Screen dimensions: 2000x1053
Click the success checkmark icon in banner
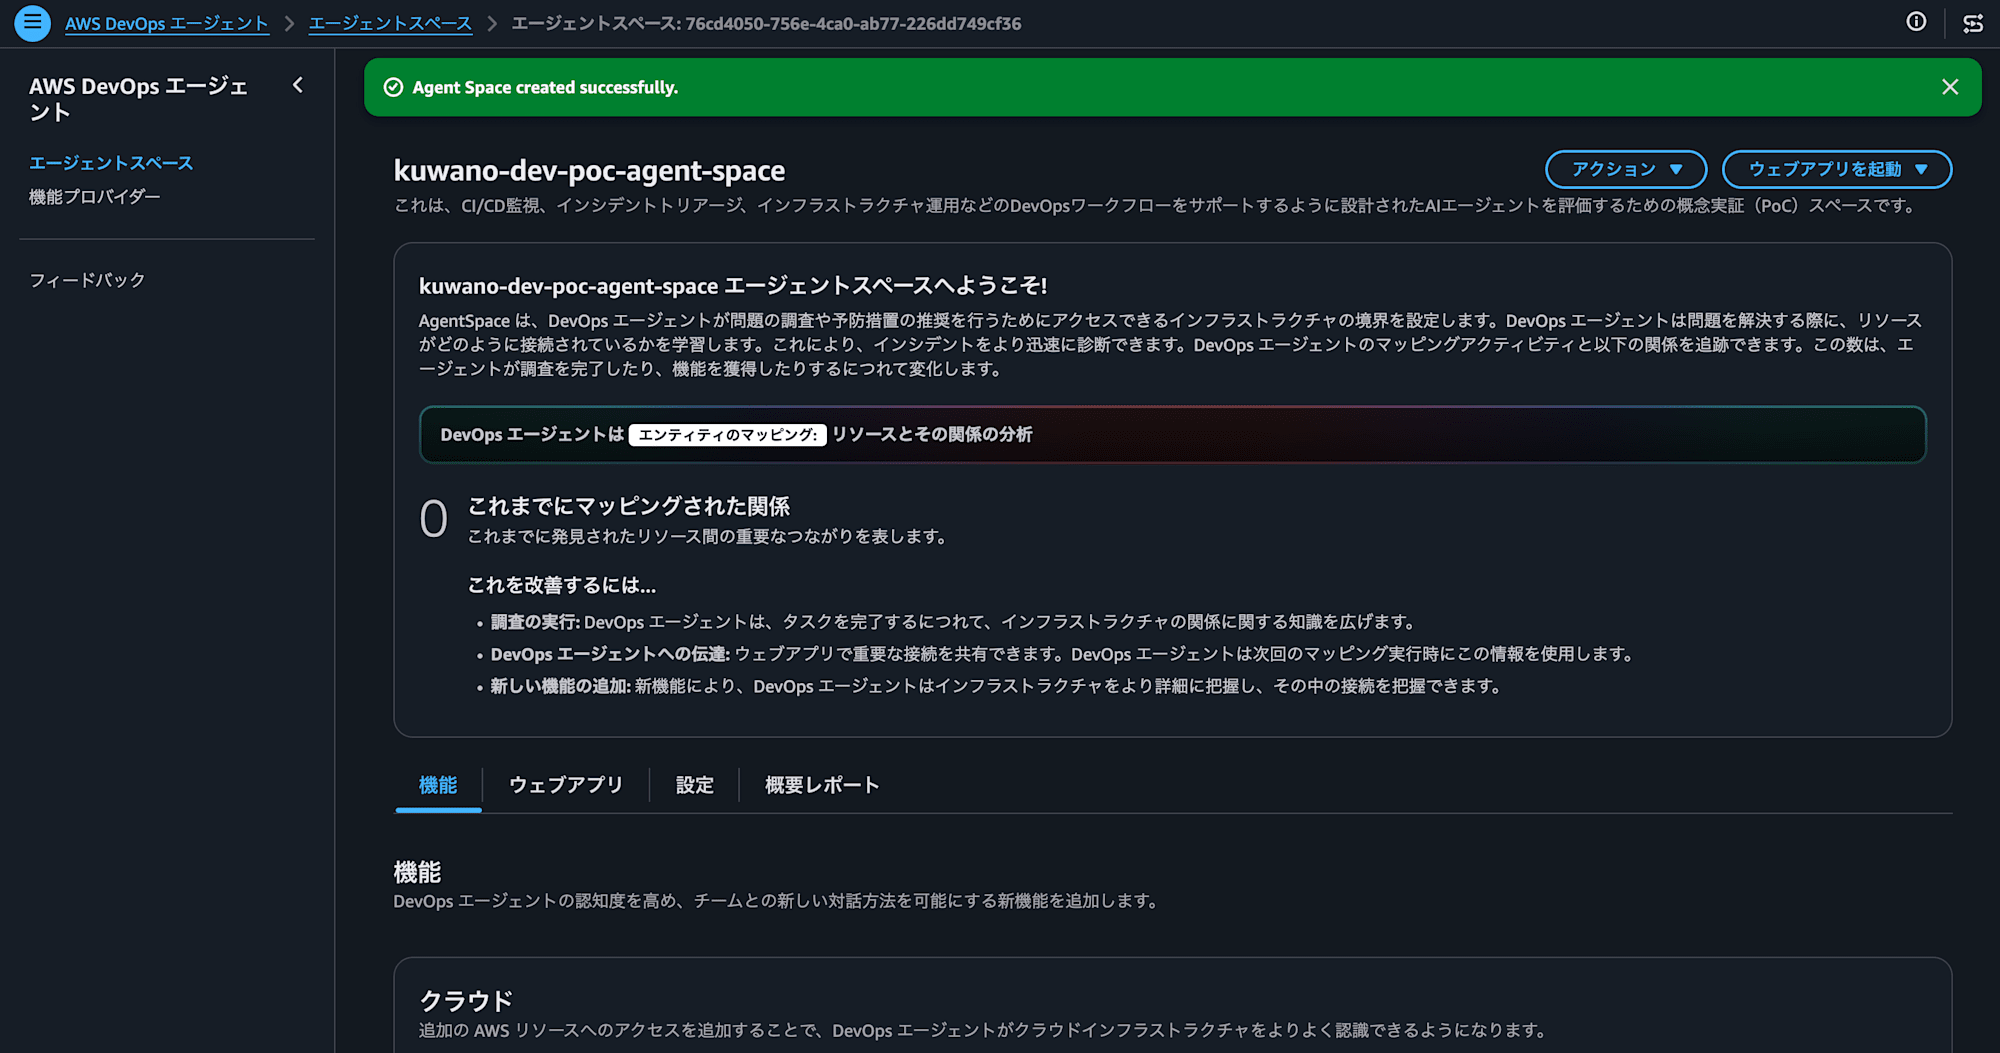(394, 88)
